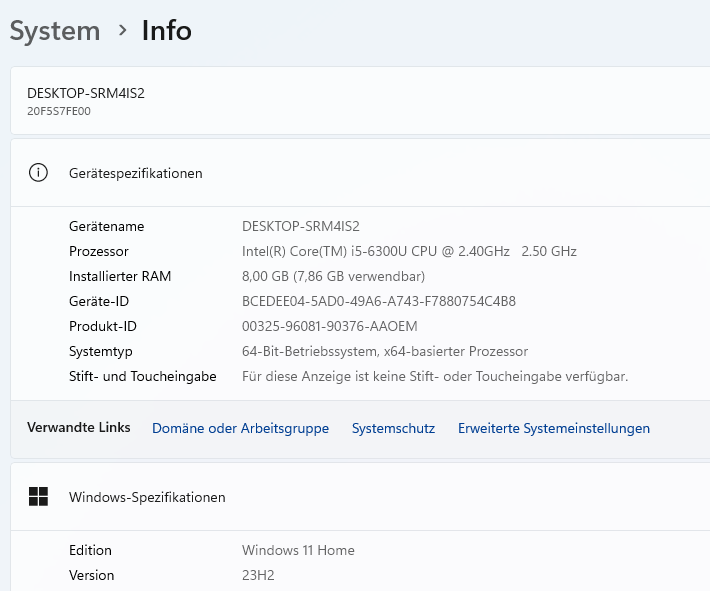Click the Gerätespezifikationen info icon
This screenshot has height=591, width=710.
click(x=38, y=173)
